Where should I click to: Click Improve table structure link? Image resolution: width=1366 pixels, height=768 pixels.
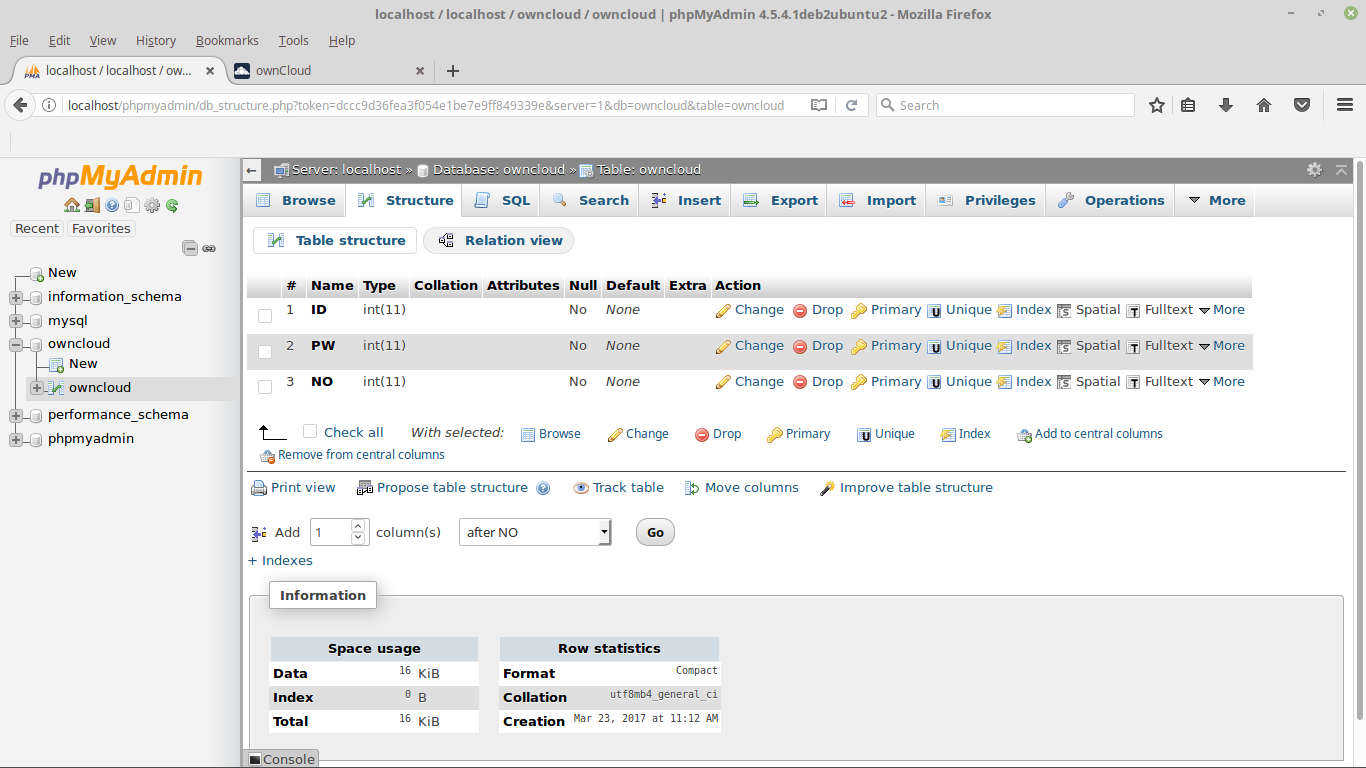tap(906, 488)
